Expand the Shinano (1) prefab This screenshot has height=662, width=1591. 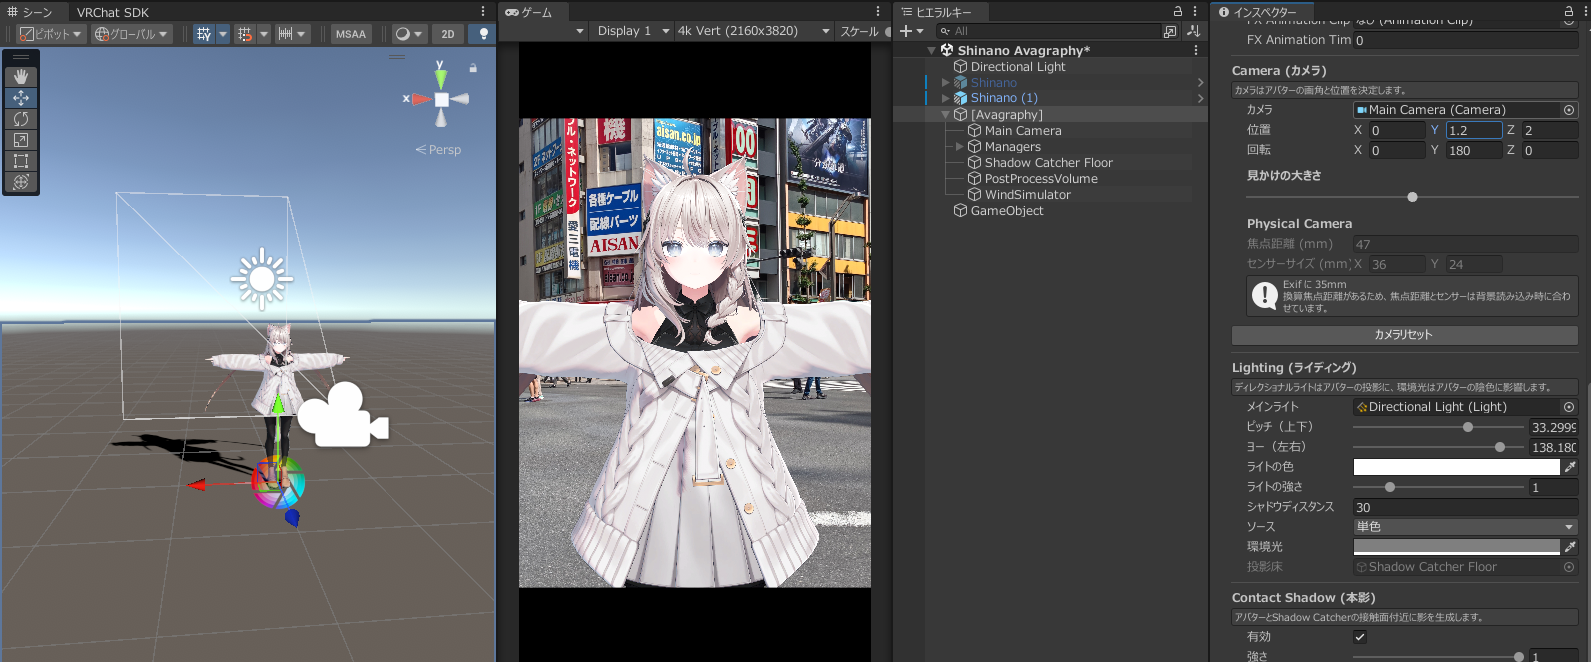(x=946, y=98)
